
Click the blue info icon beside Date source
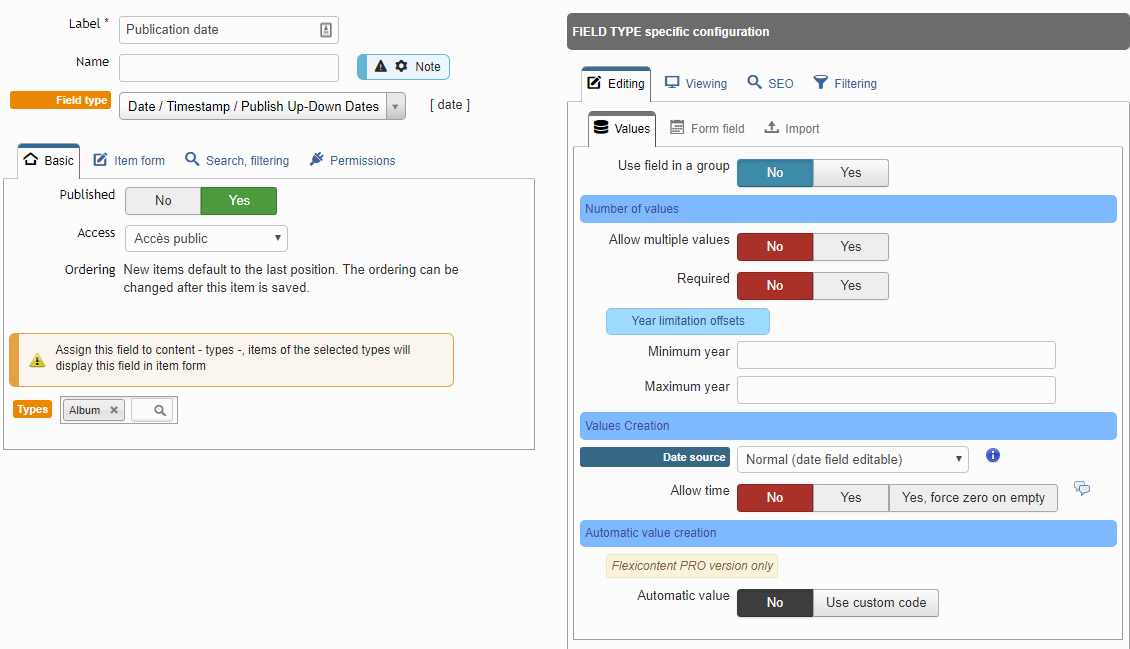pyautogui.click(x=993, y=456)
